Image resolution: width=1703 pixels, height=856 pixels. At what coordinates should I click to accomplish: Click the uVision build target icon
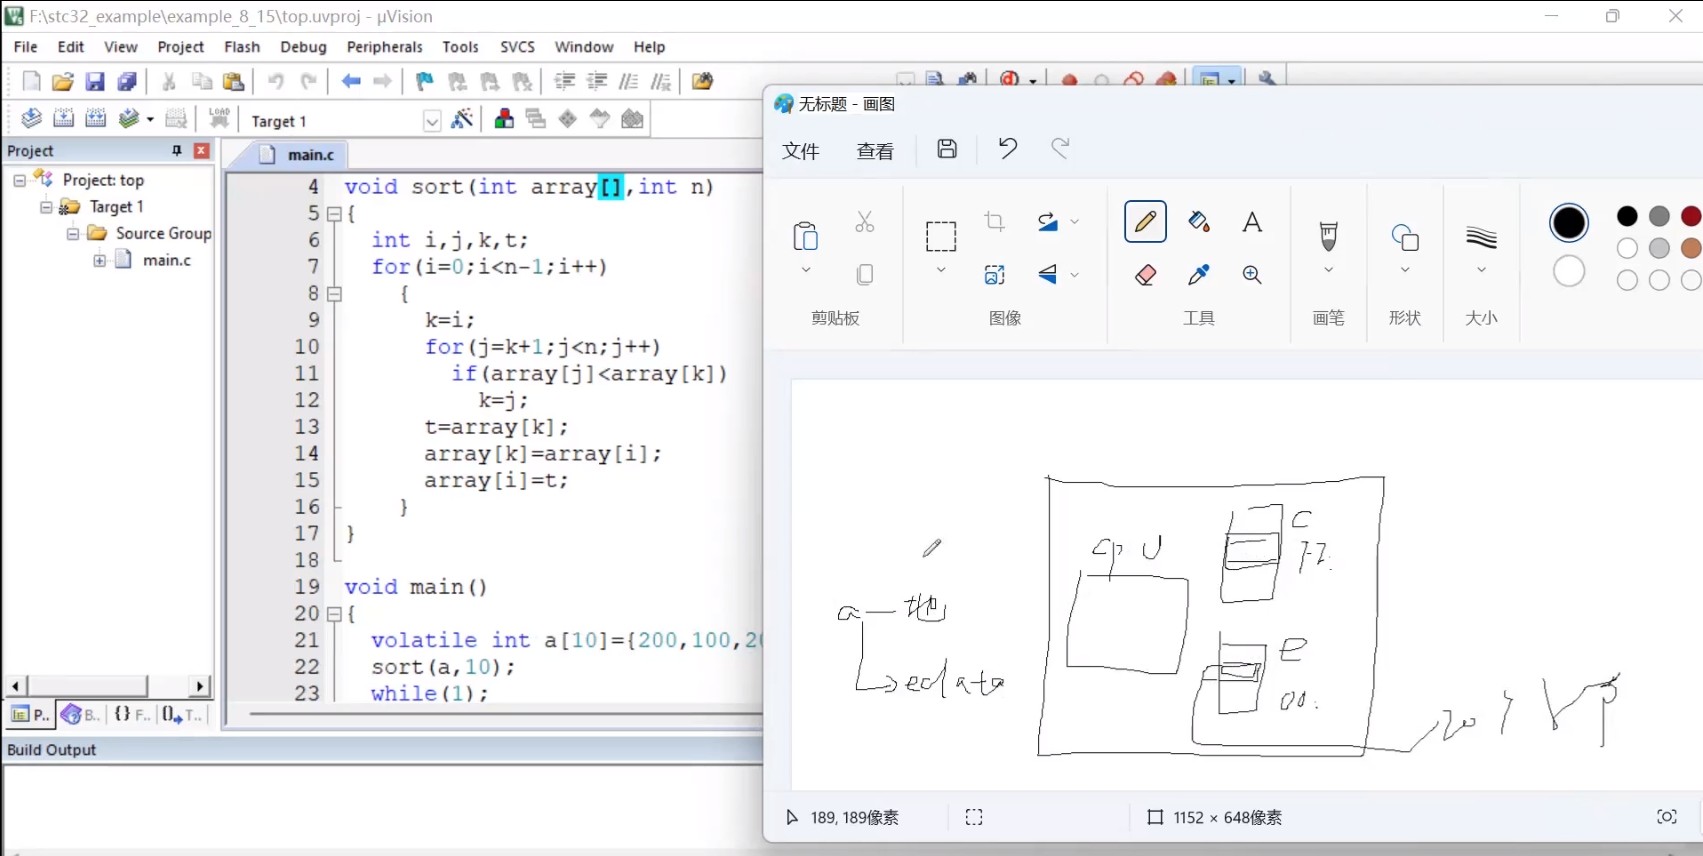(x=63, y=119)
